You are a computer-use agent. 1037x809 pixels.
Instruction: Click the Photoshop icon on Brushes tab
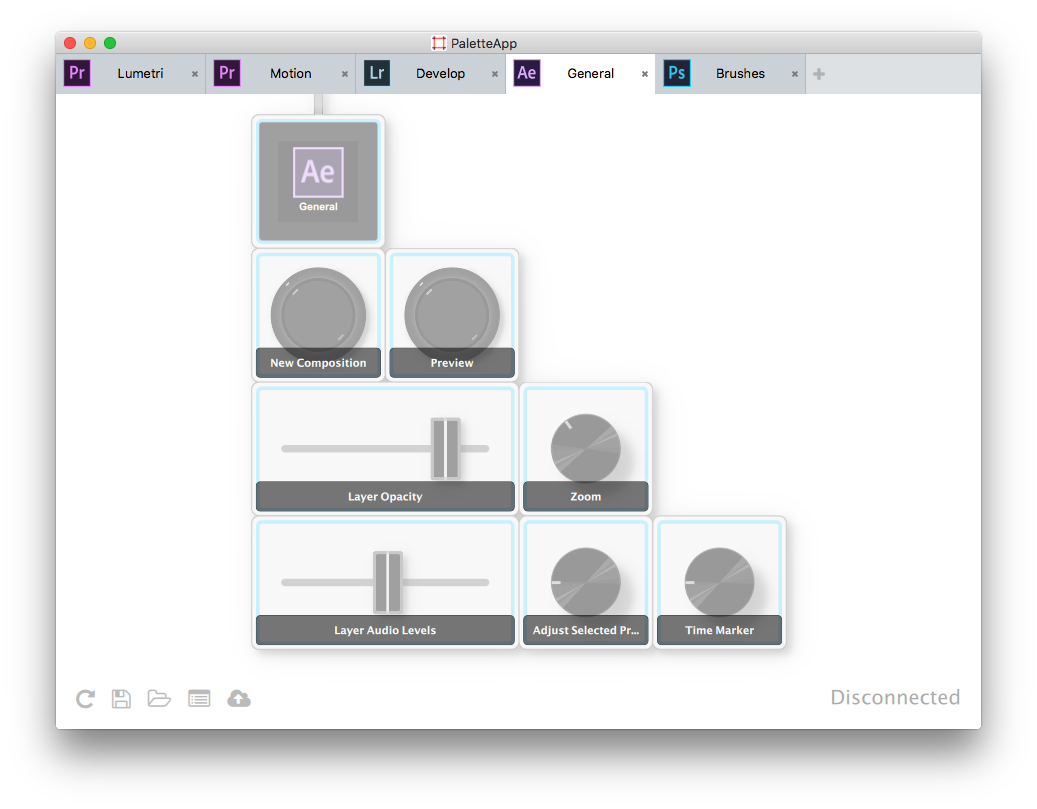pos(677,73)
